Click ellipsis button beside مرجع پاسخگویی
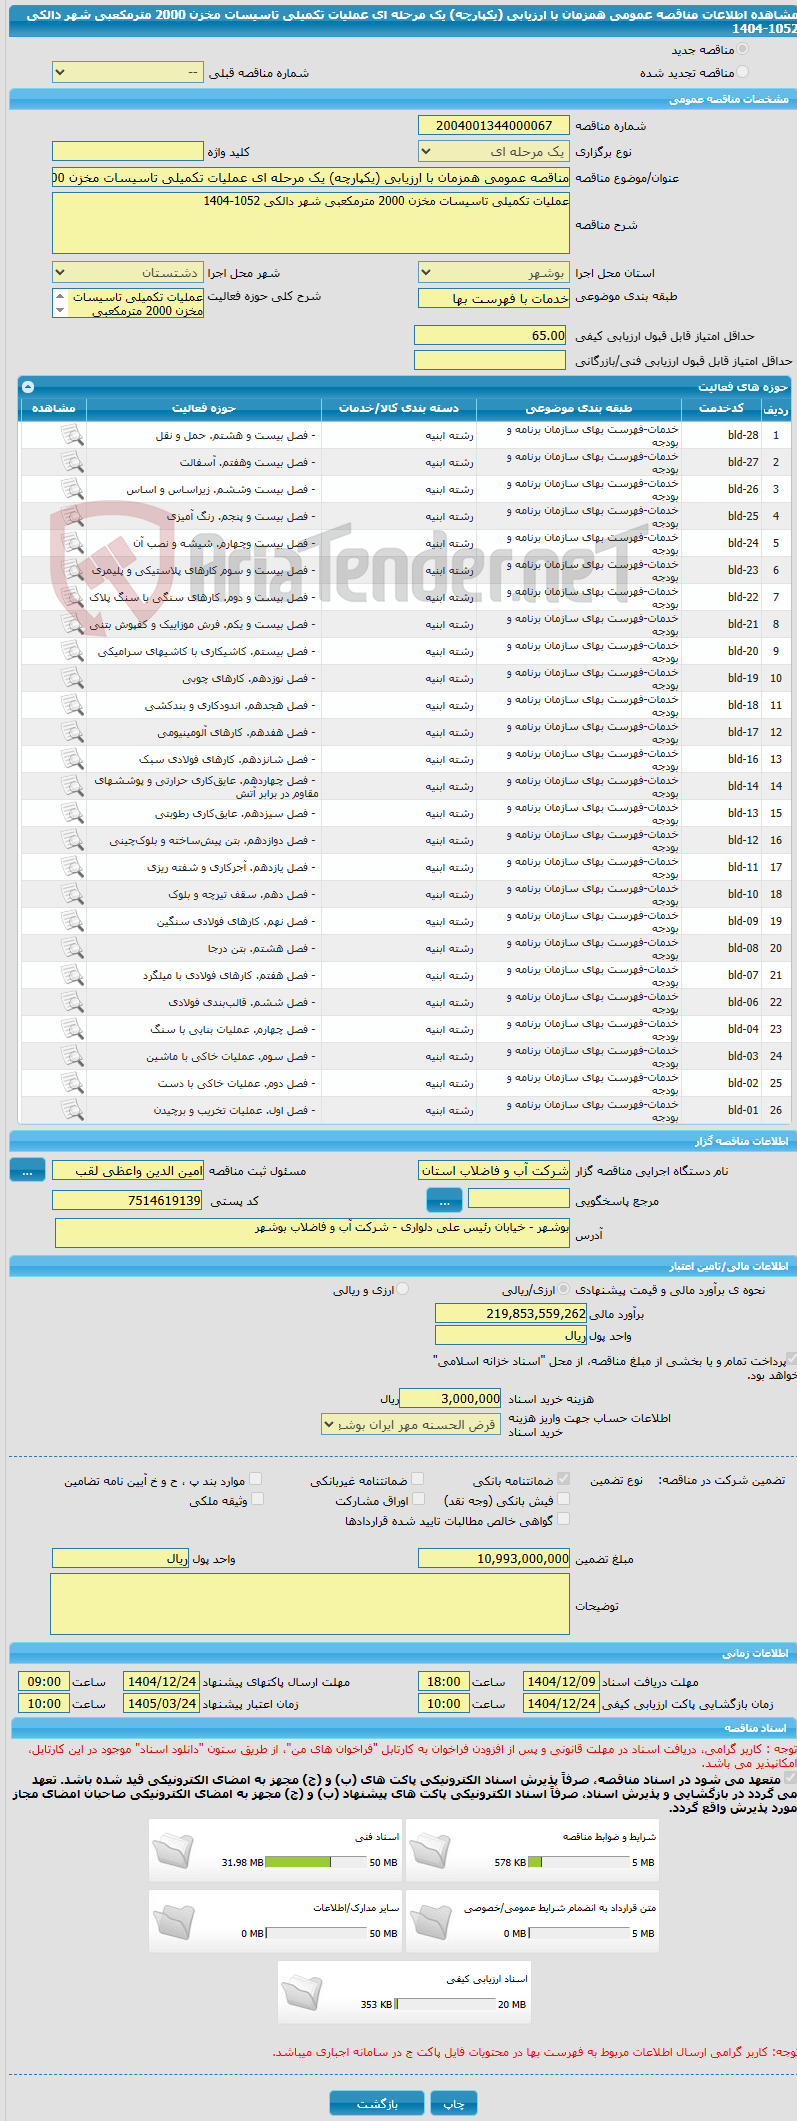This screenshot has width=797, height=2121. tap(444, 1200)
